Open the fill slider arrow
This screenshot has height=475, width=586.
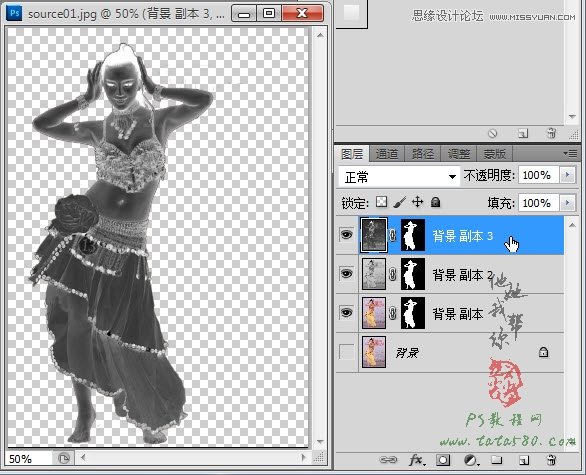(568, 203)
